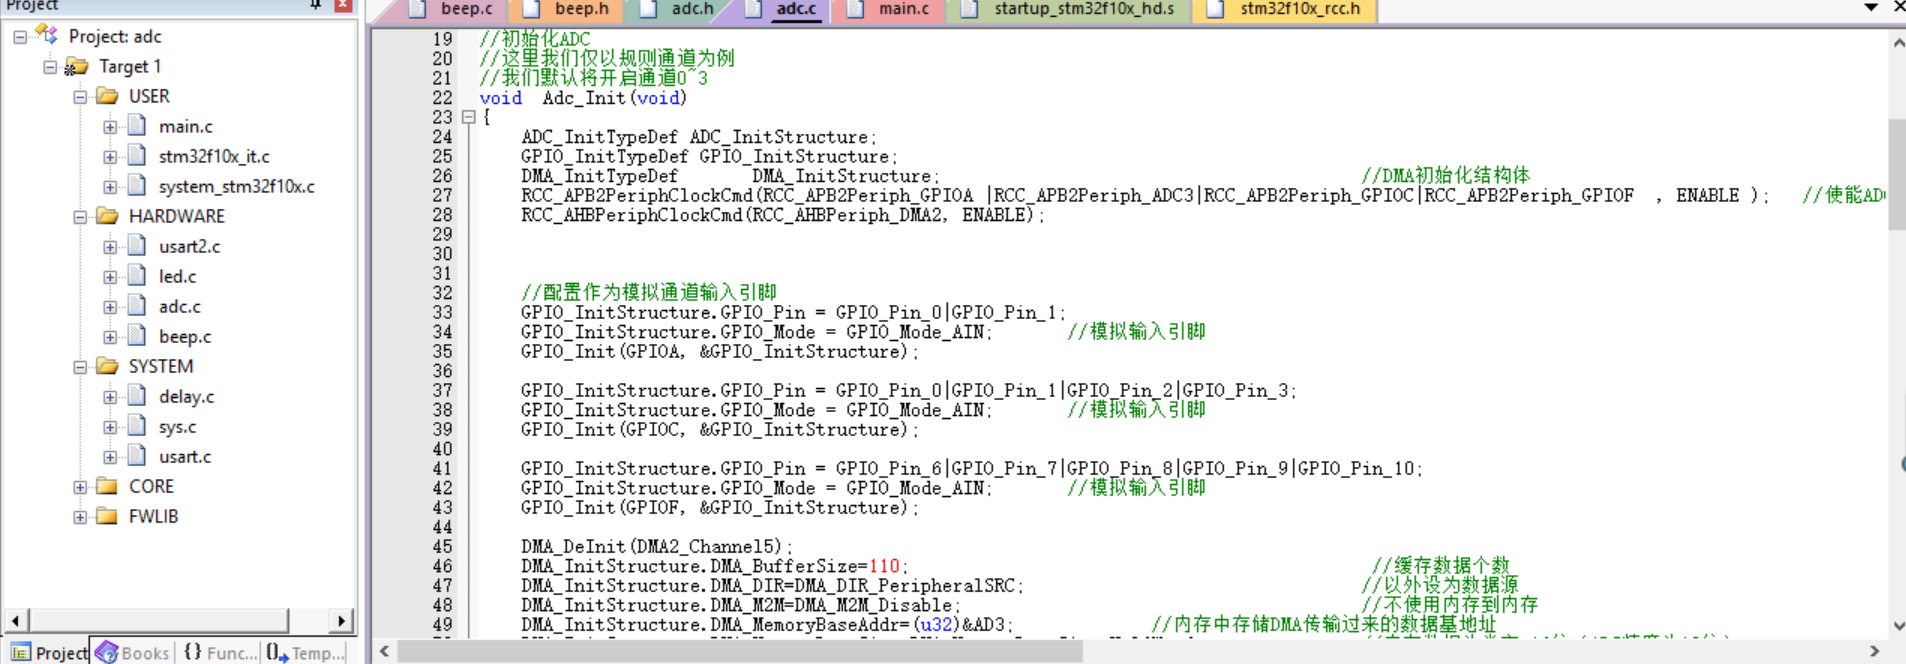Click editor vertical scroll-down arrow
Image resolution: width=1906 pixels, height=664 pixels.
[x=1897, y=627]
